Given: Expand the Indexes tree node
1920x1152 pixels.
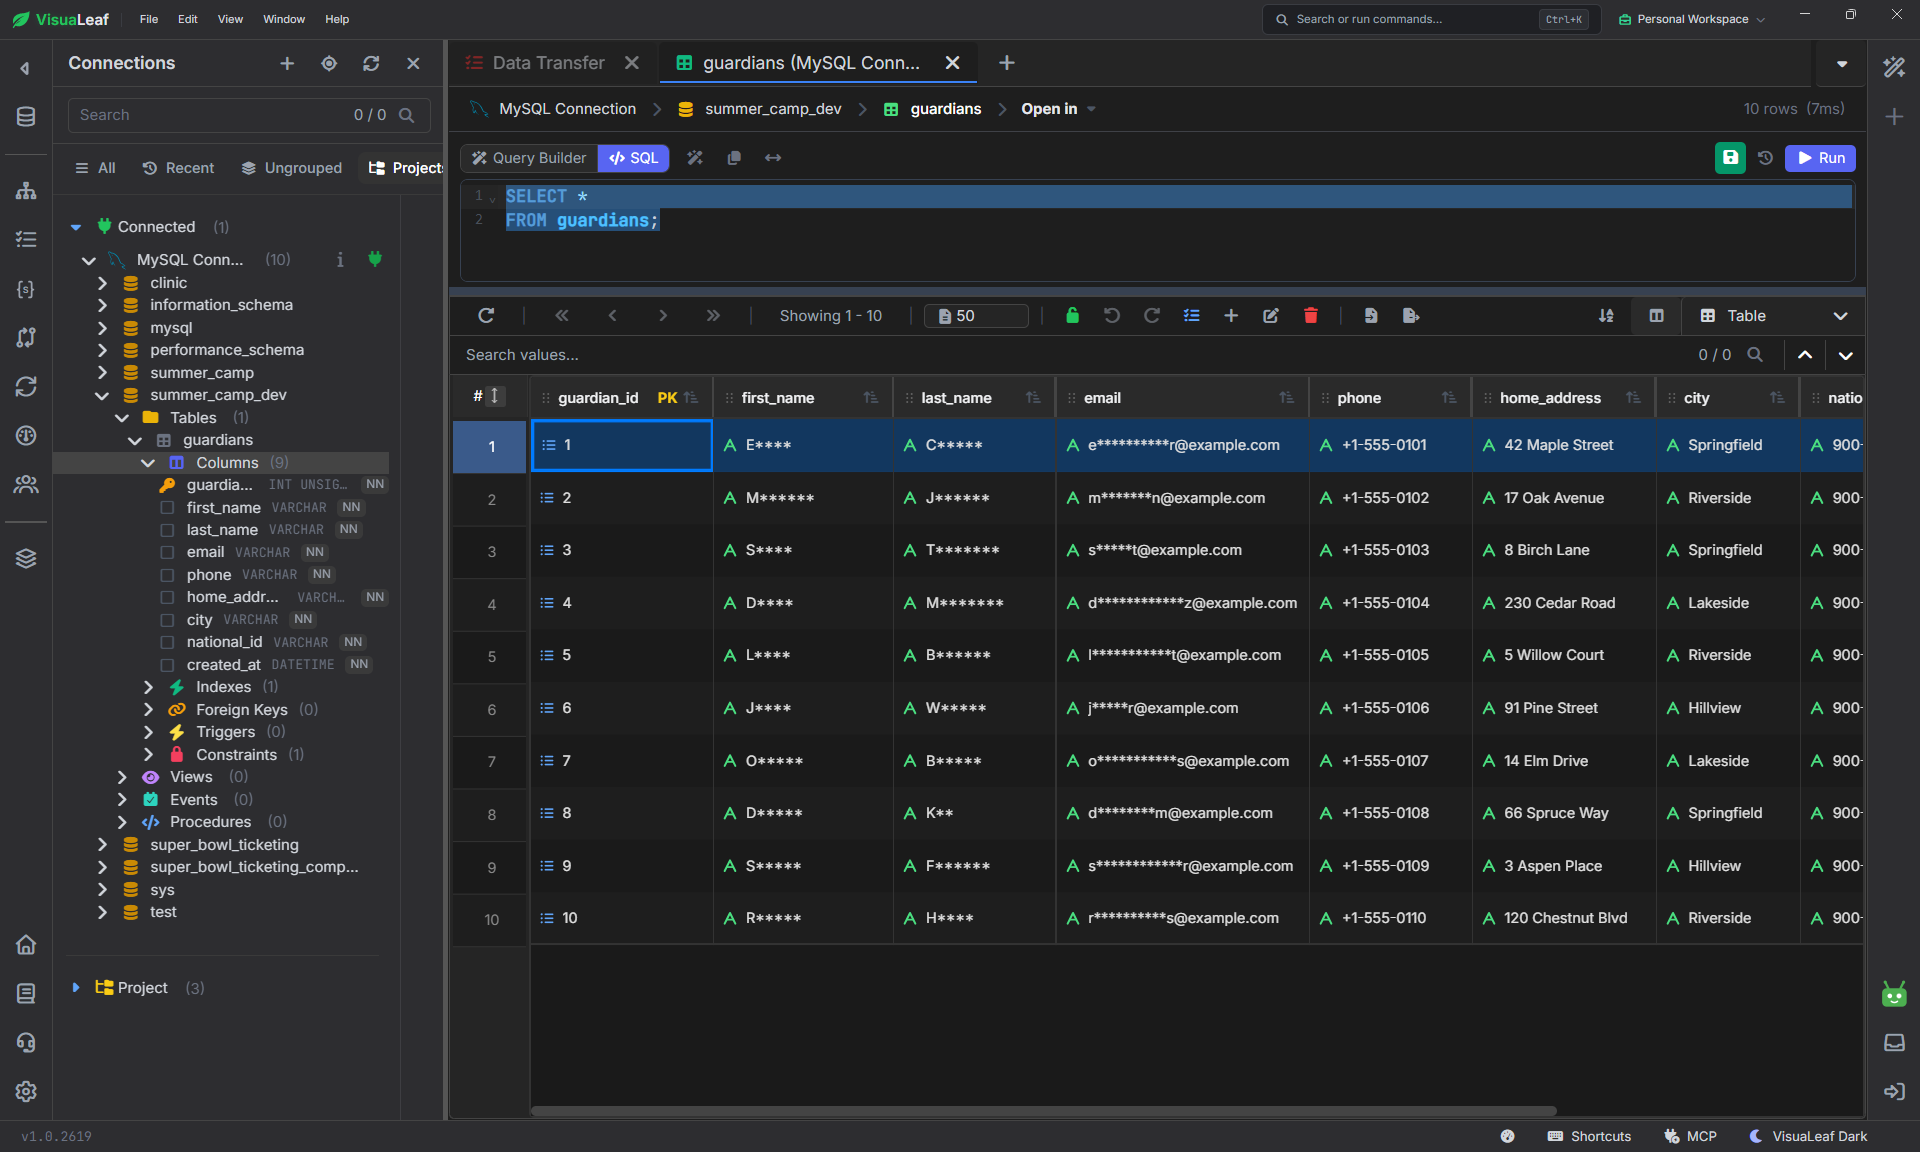Looking at the screenshot, I should coord(148,687).
